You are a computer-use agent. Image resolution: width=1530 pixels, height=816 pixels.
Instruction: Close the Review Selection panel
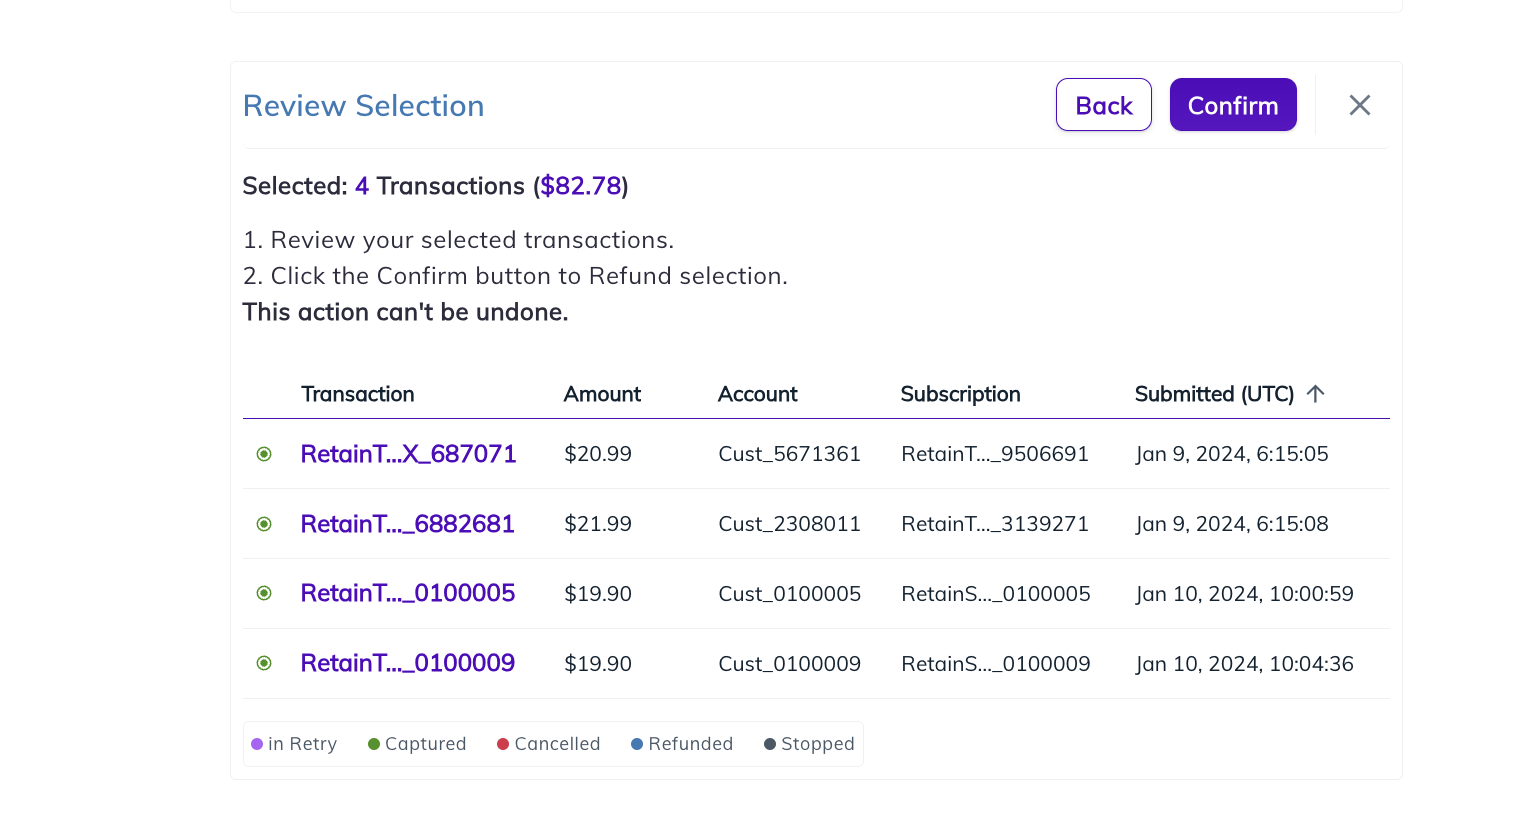(x=1359, y=105)
